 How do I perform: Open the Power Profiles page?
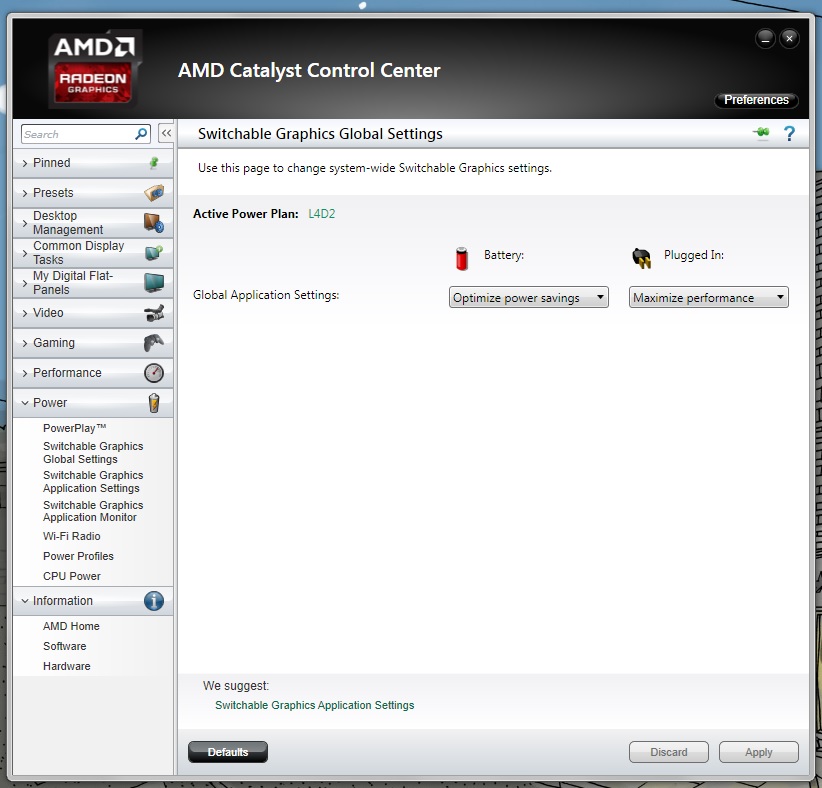[78, 556]
